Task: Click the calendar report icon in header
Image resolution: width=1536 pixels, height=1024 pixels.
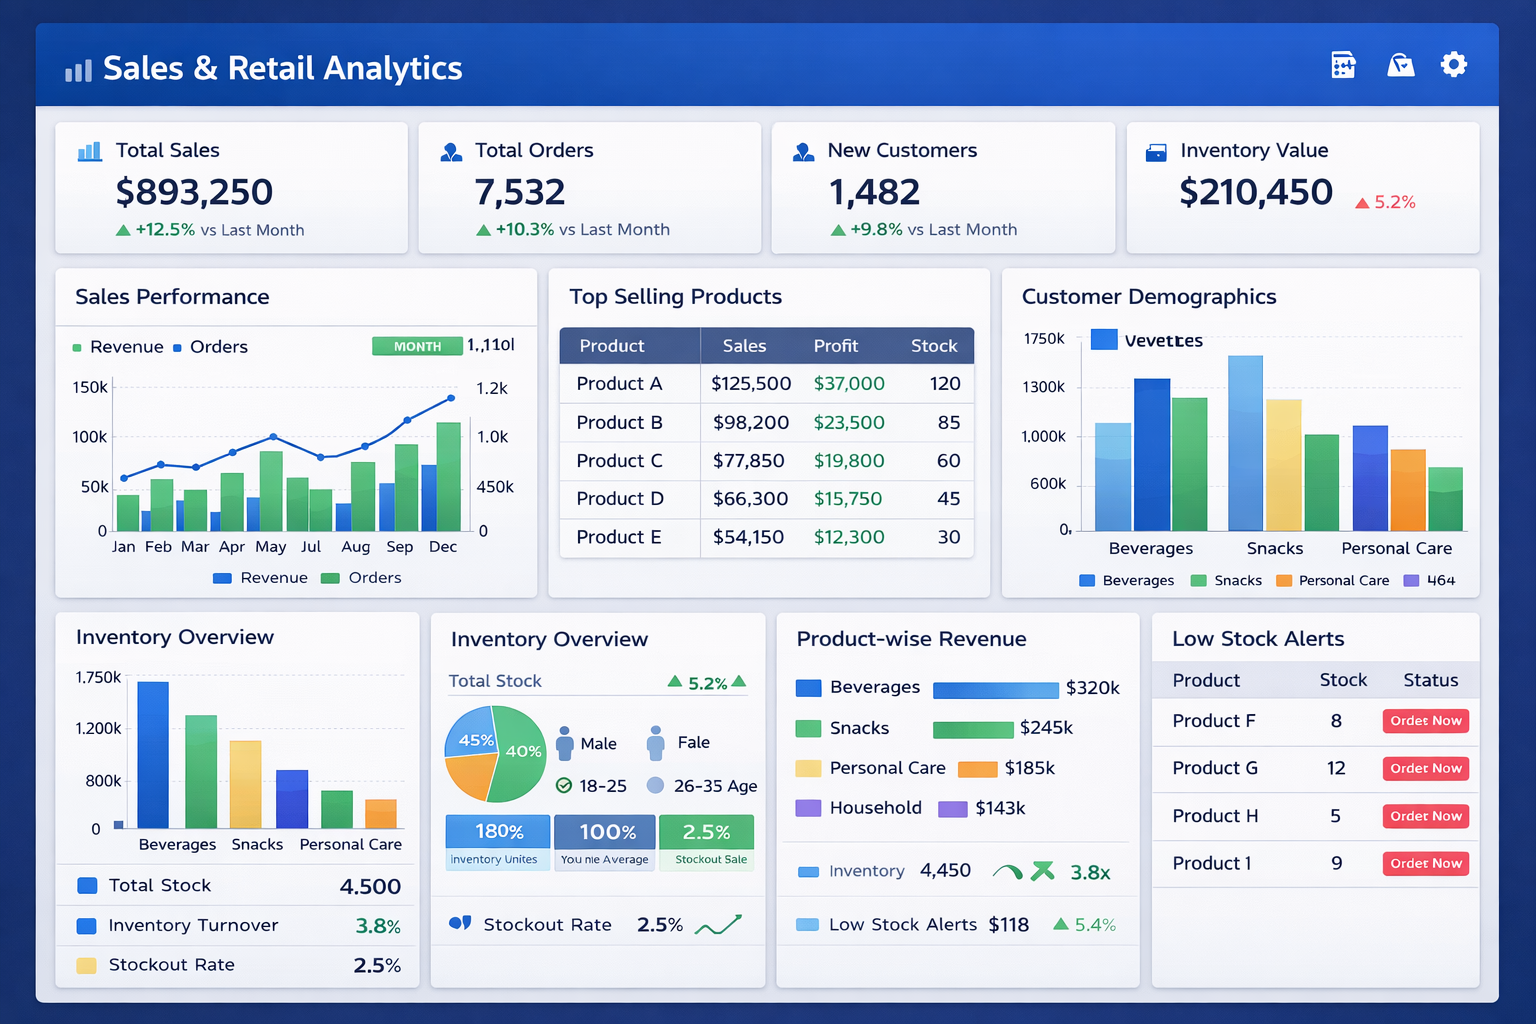Action: click(1343, 65)
